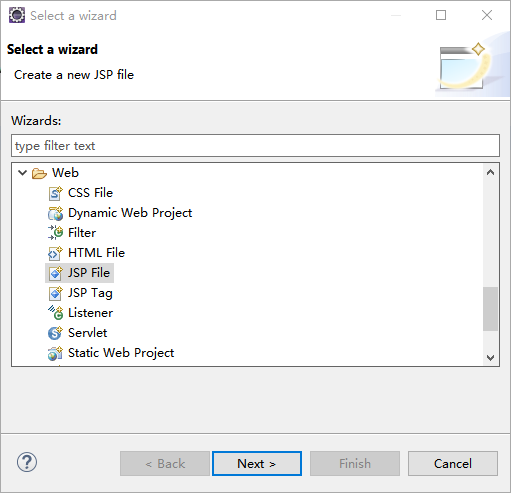The image size is (511, 493).
Task: Click the Dynamic Web Project globe icon
Action: click(x=55, y=213)
